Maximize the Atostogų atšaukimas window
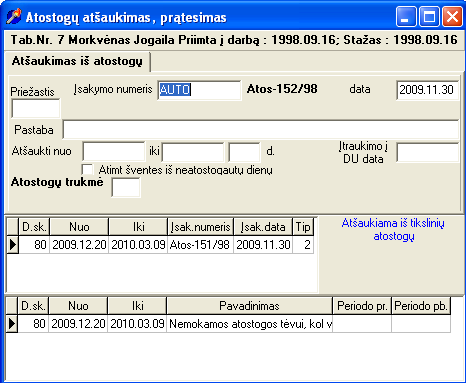467x384 pixels. pos(429,16)
